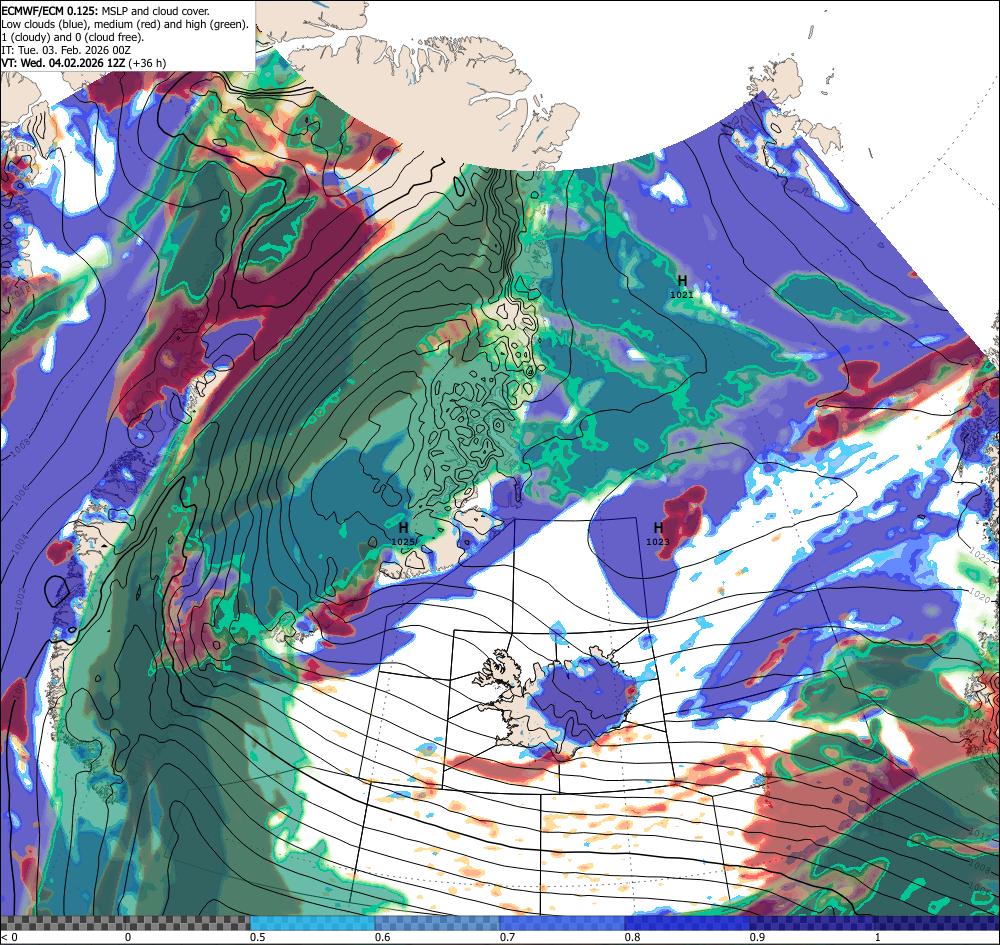1000x945 pixels.
Task: Click the H marker above 1023
Action: click(x=658, y=527)
